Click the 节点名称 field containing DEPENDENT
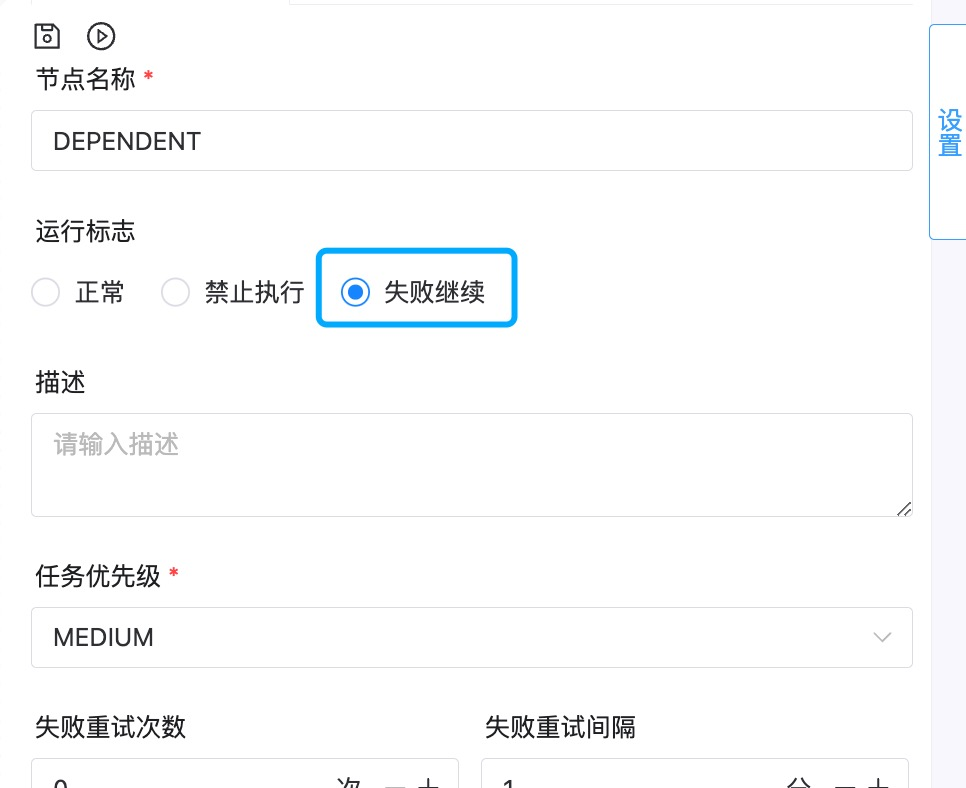Viewport: 966px width, 788px height. click(x=471, y=141)
